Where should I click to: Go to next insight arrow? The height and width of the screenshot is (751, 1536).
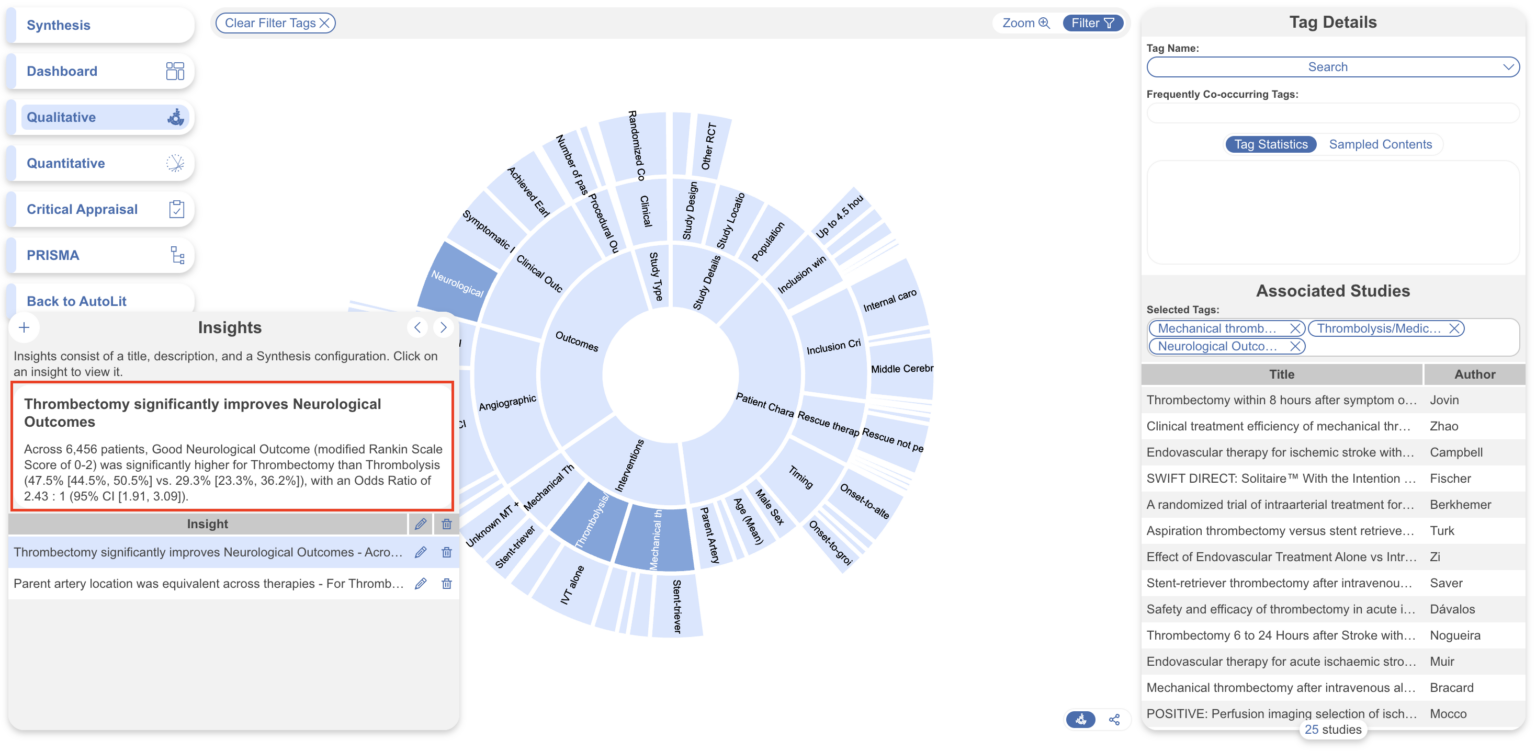click(x=444, y=328)
